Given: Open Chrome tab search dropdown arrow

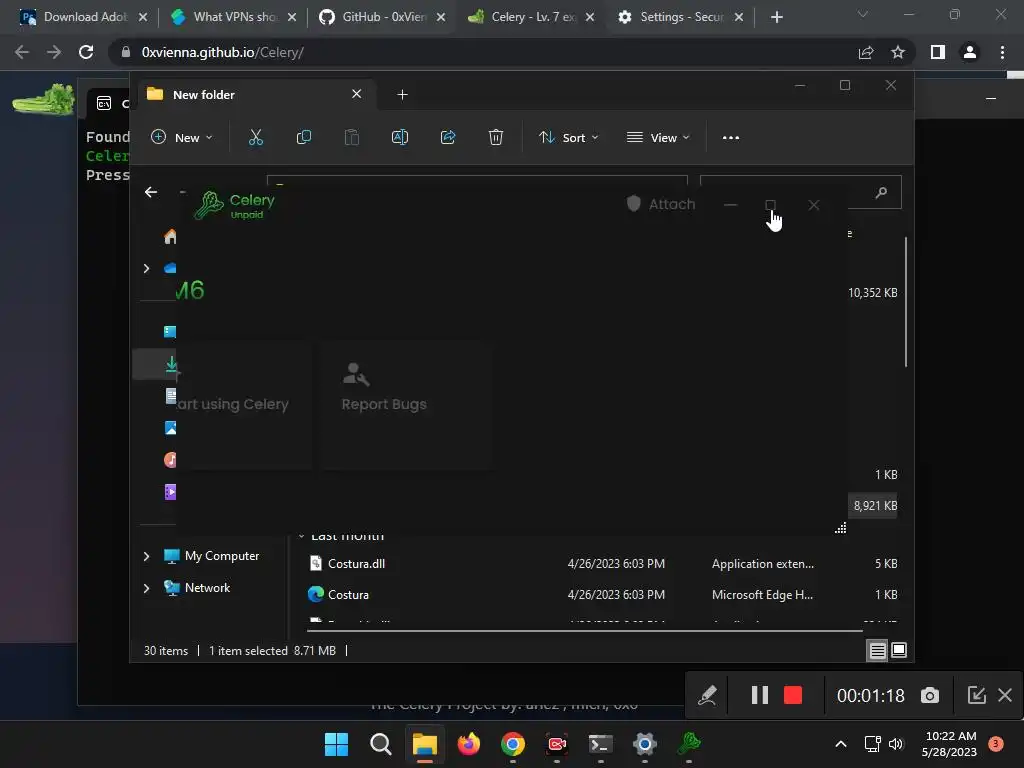Looking at the screenshot, I should coord(863,14).
